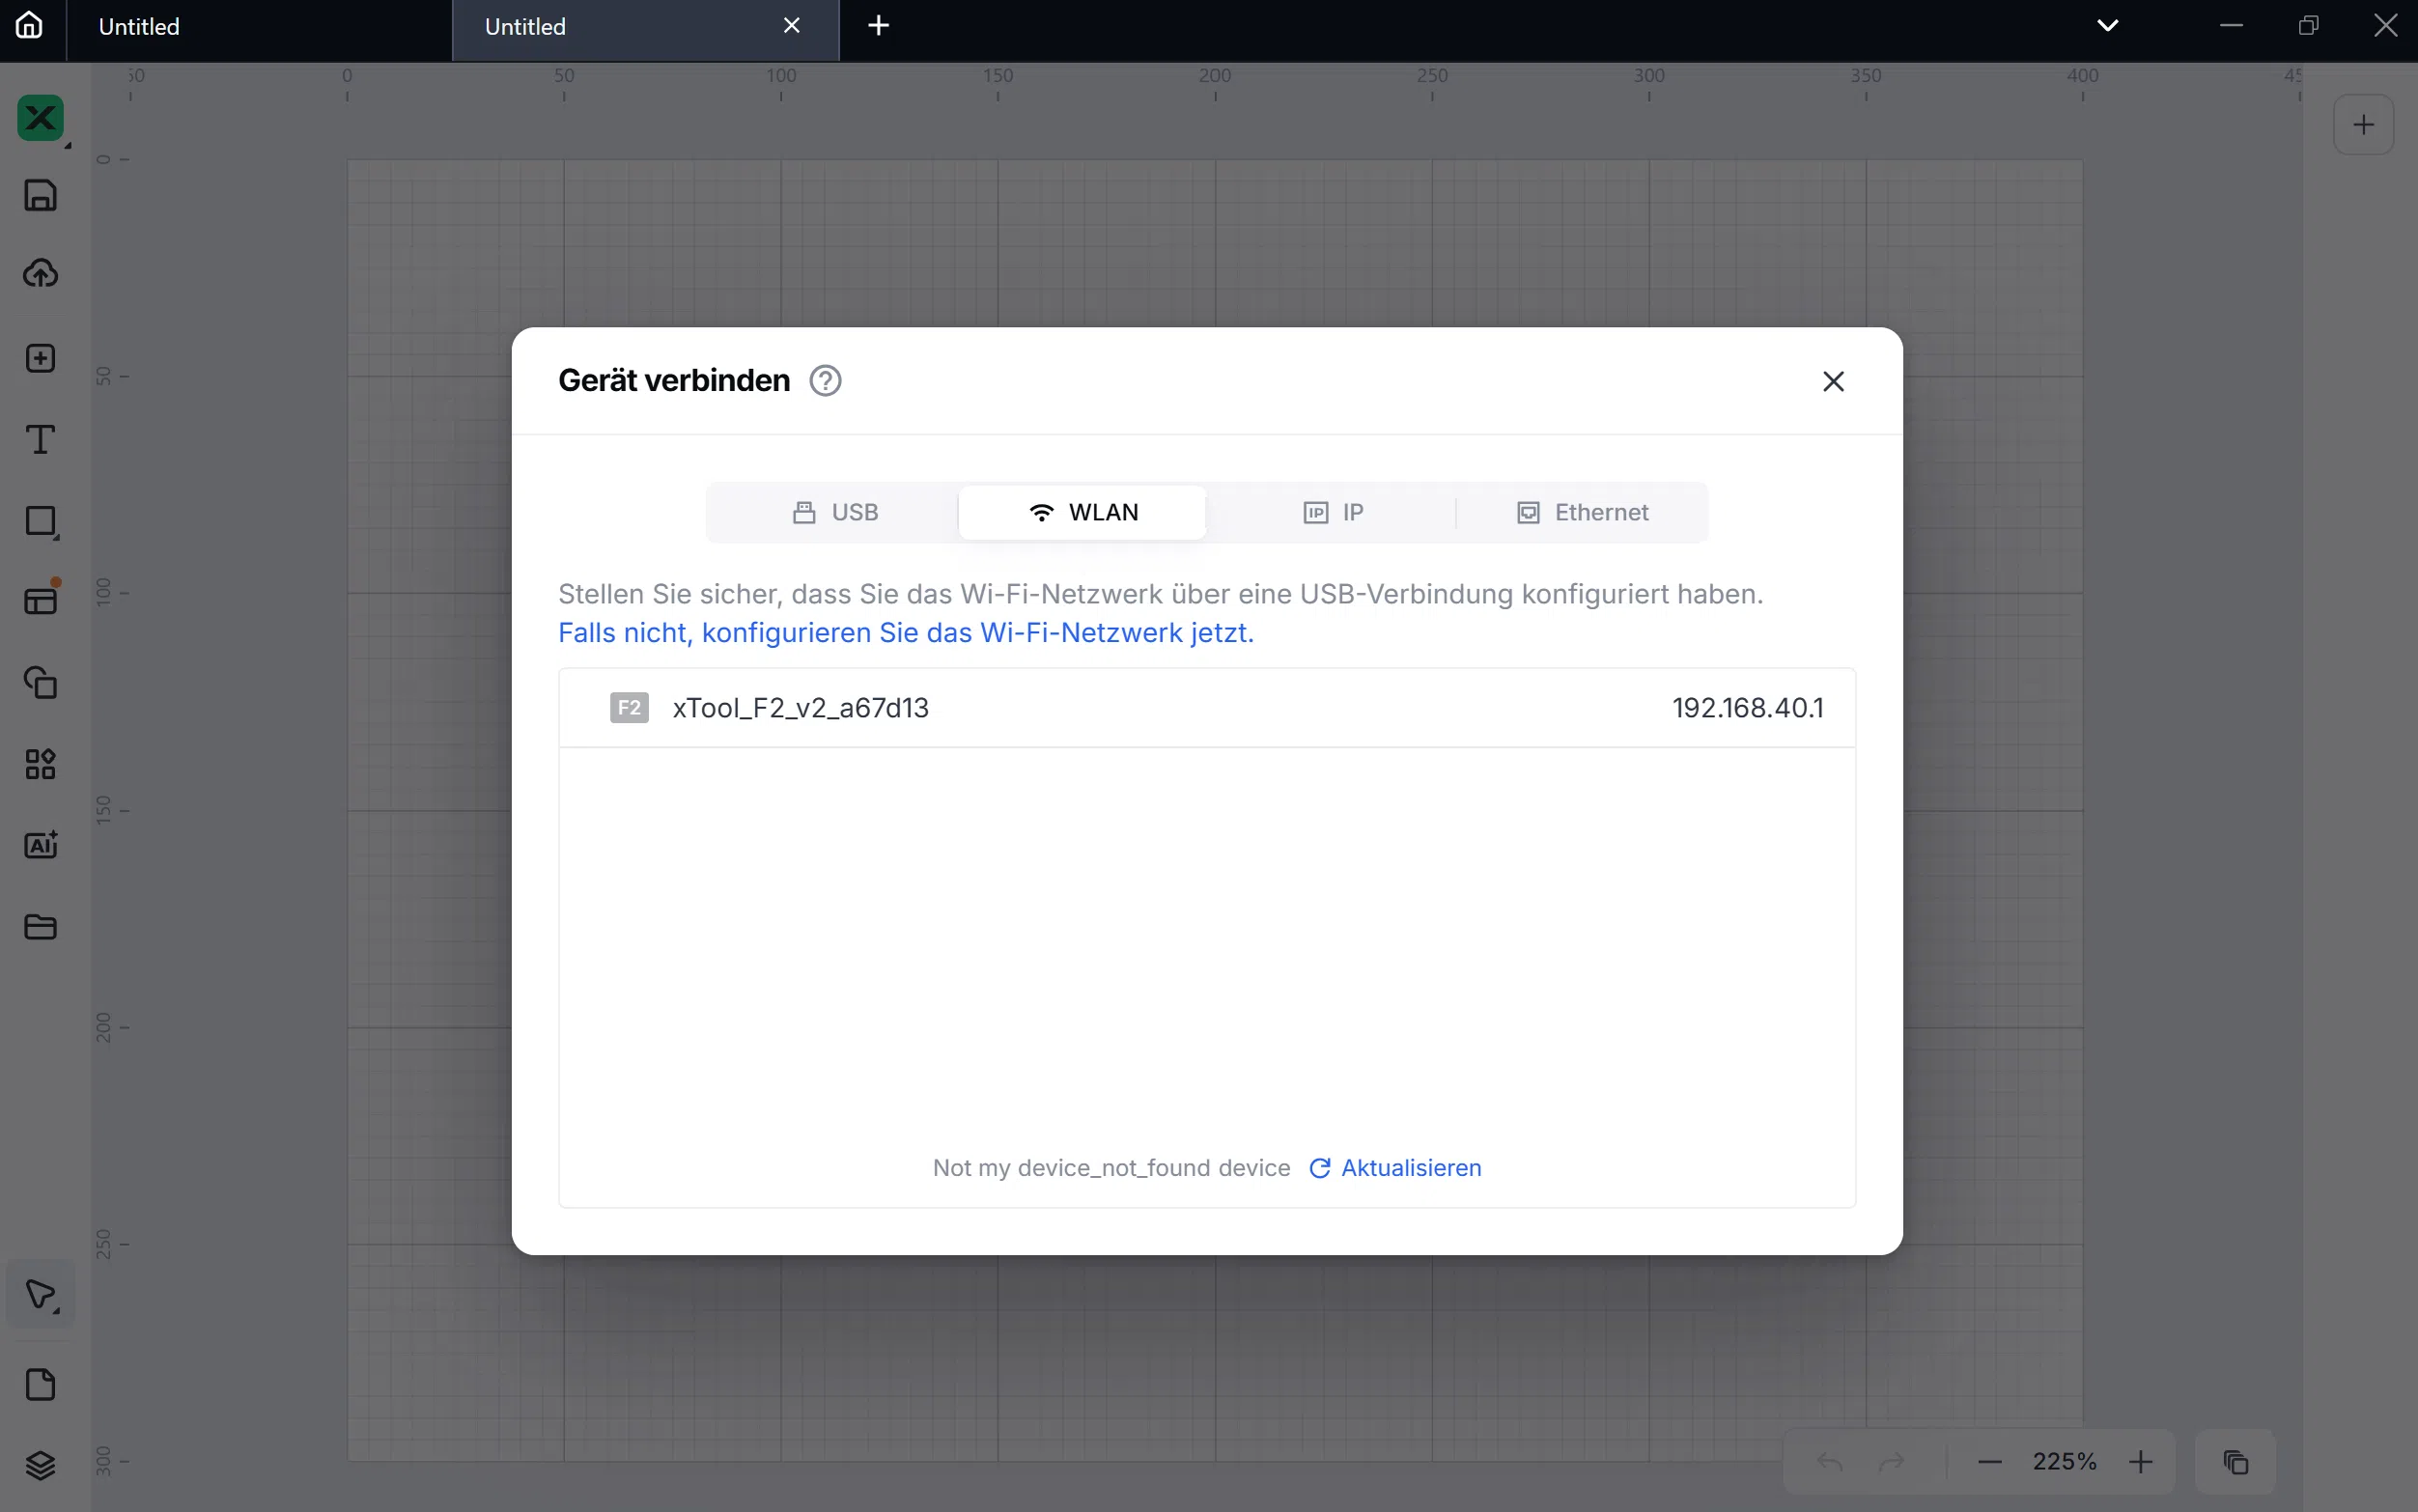Image resolution: width=2418 pixels, height=1512 pixels.
Task: Click the Wi-Fi network configuration link
Action: pyautogui.click(x=905, y=633)
